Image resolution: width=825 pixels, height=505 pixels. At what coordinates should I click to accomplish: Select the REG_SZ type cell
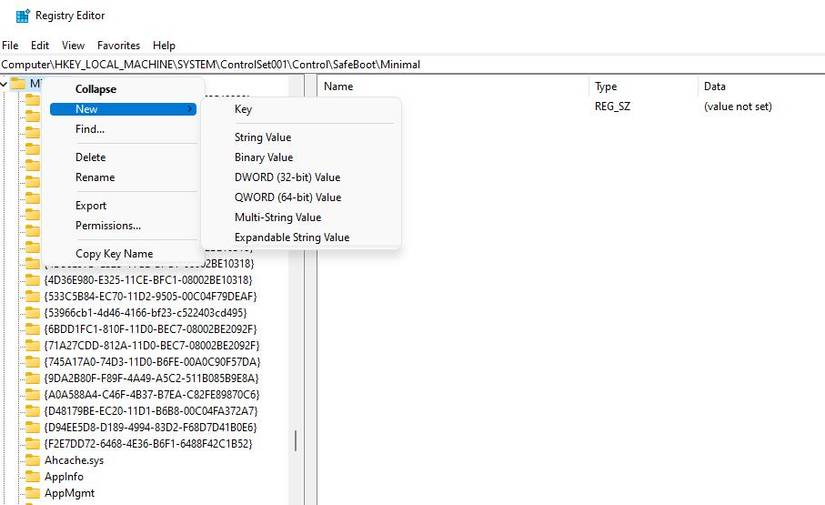click(612, 106)
